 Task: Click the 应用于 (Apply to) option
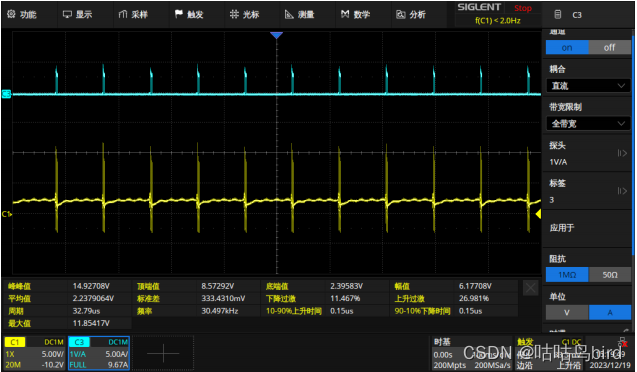(587, 228)
